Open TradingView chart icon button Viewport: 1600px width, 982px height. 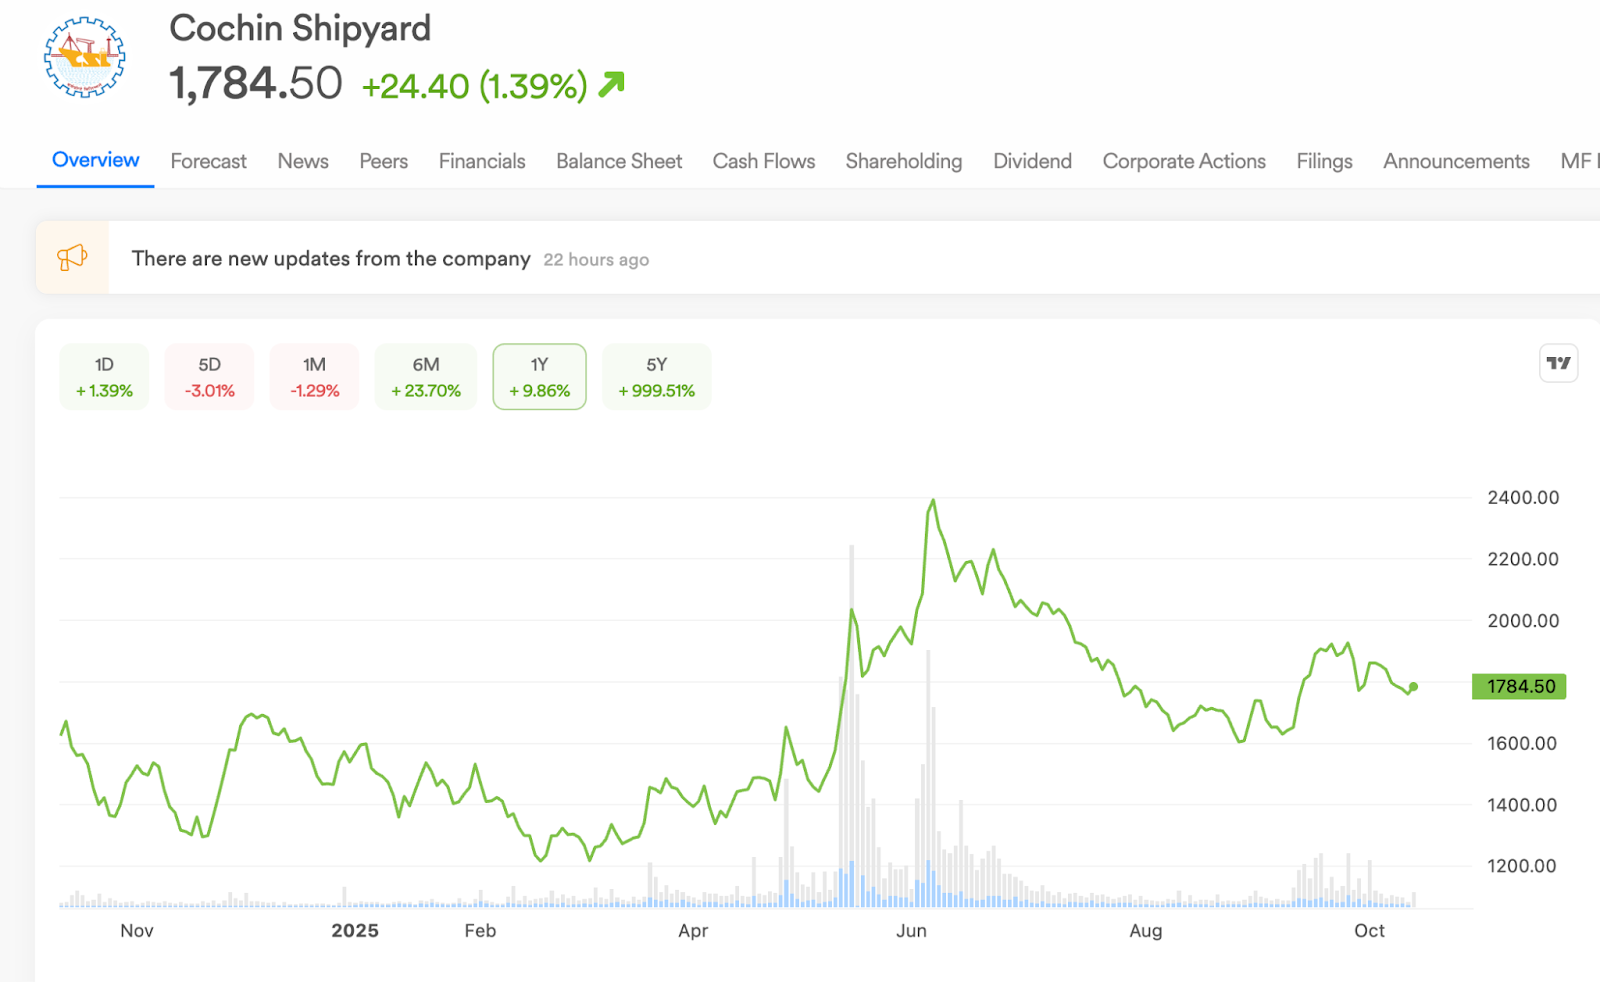point(1558,363)
